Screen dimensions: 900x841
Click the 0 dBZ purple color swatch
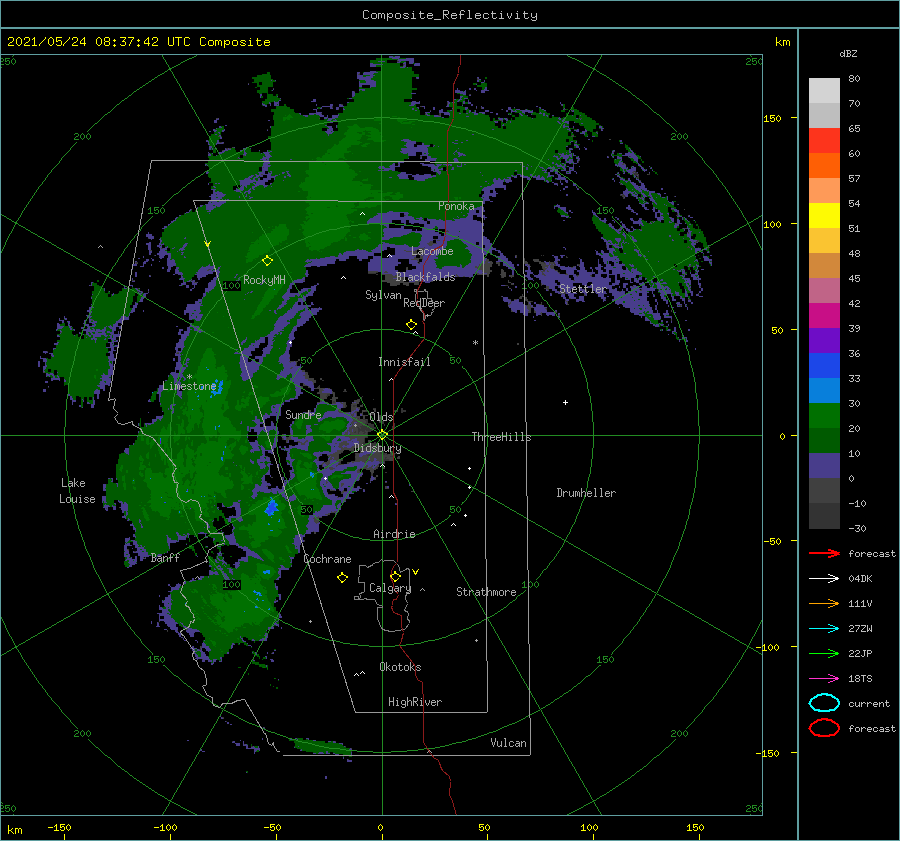pos(824,466)
